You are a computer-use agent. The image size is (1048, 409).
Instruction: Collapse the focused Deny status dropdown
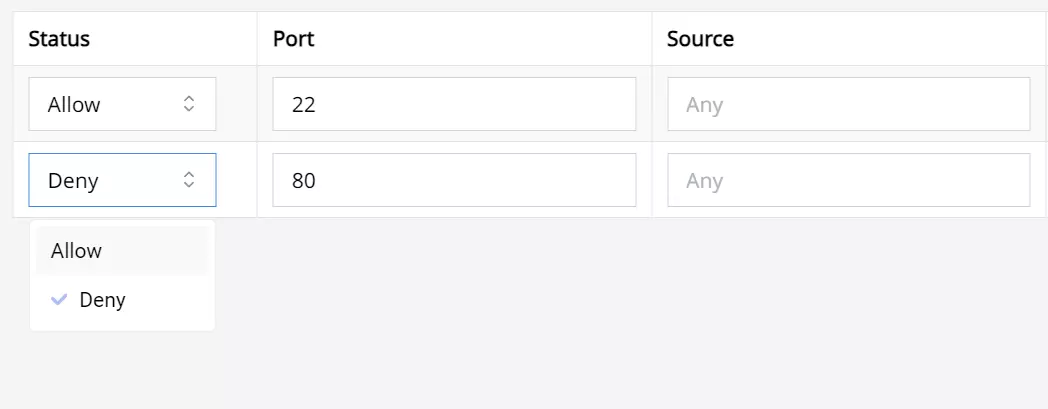point(122,180)
